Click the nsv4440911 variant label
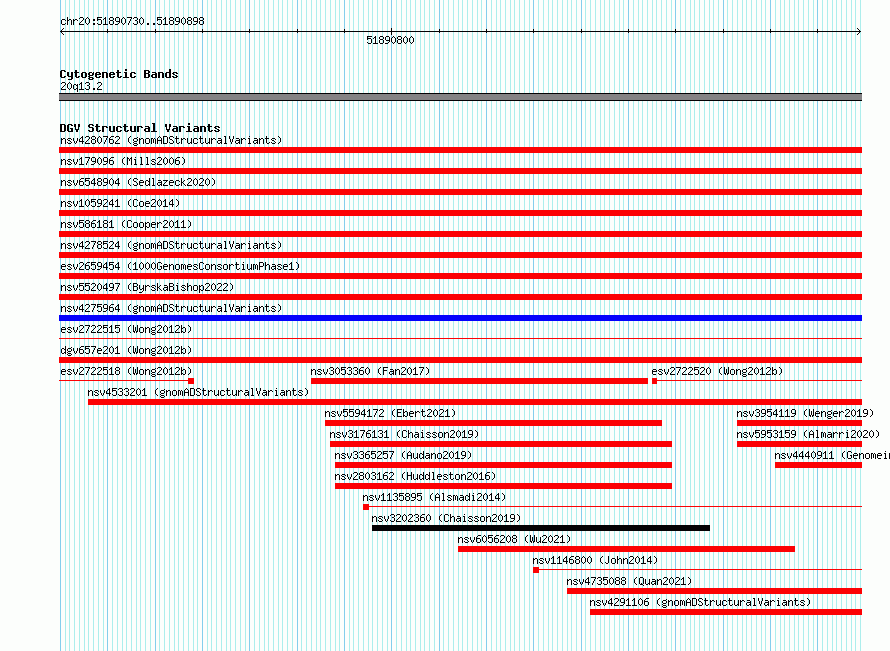This screenshot has height=651, width=890. click(x=832, y=455)
